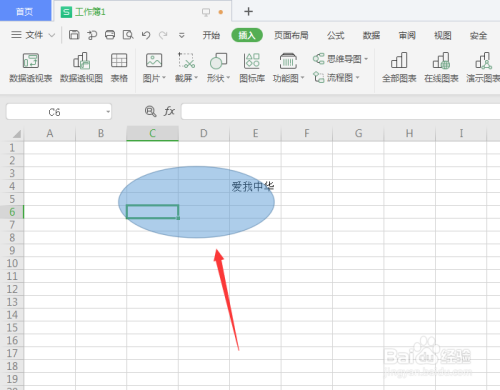The height and width of the screenshot is (390, 500).
Task: Click the export to PDF icon
Action: 92,35
